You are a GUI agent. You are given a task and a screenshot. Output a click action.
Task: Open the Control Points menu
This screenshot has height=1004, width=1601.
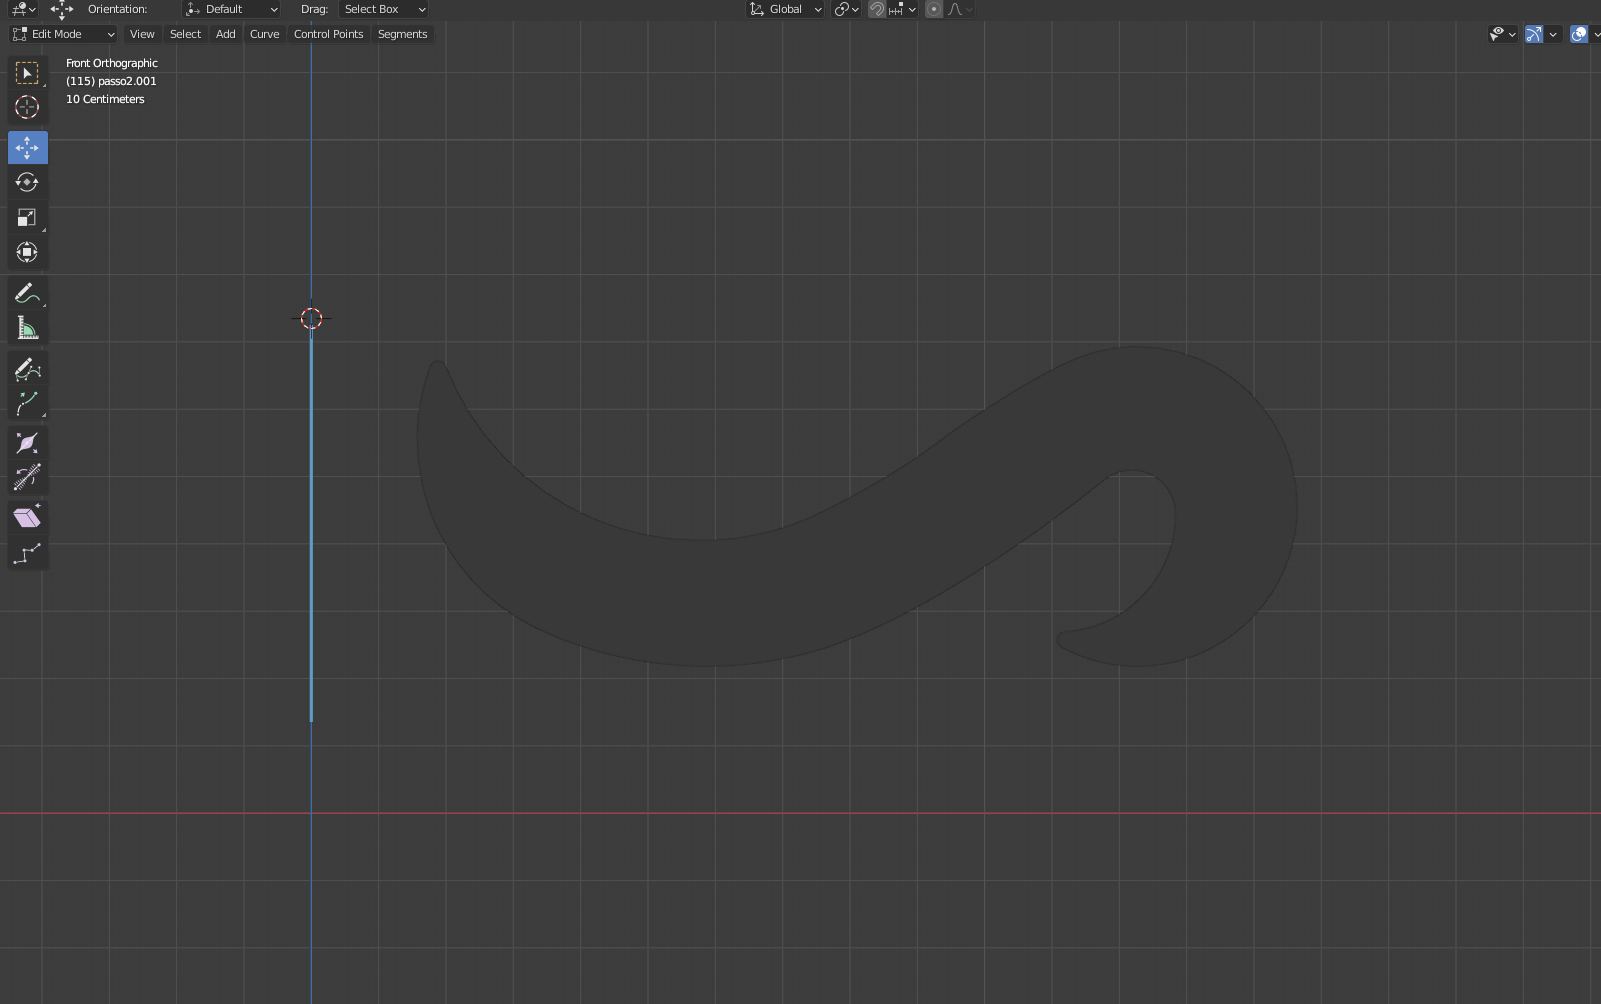coord(328,34)
